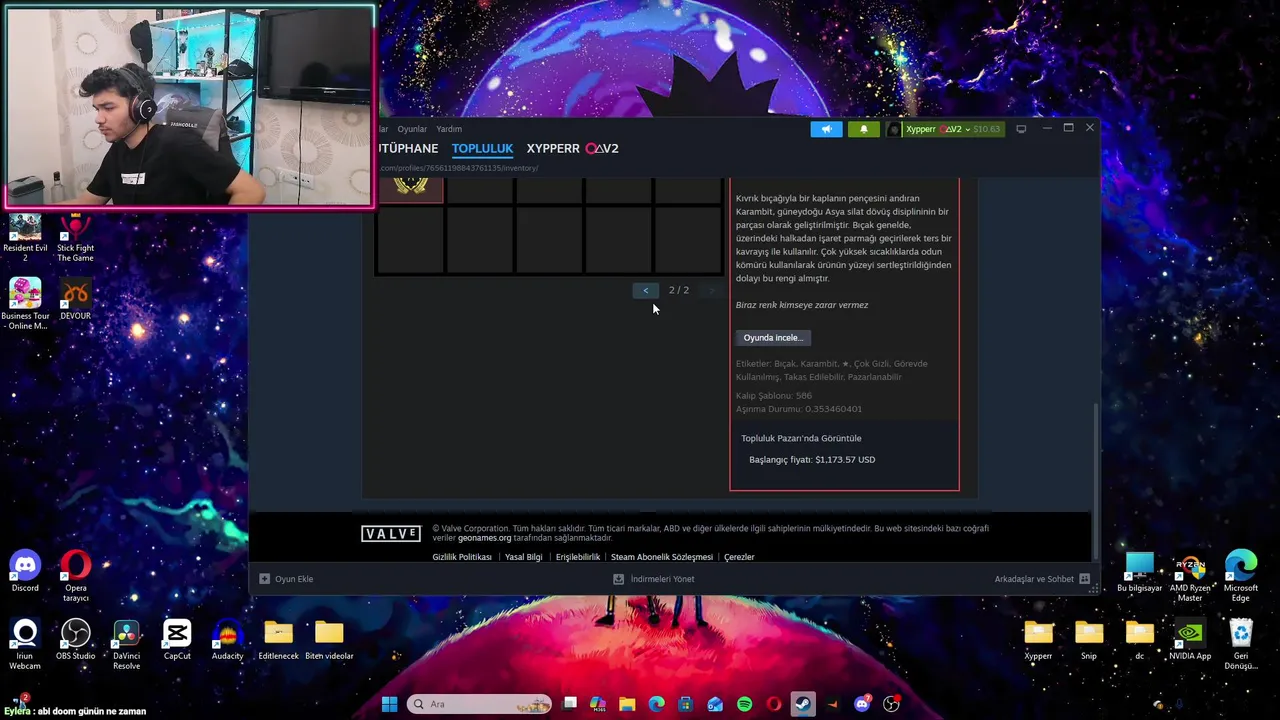Click the Steam profile avatar picture
The width and height of the screenshot is (1280, 720).
(894, 129)
